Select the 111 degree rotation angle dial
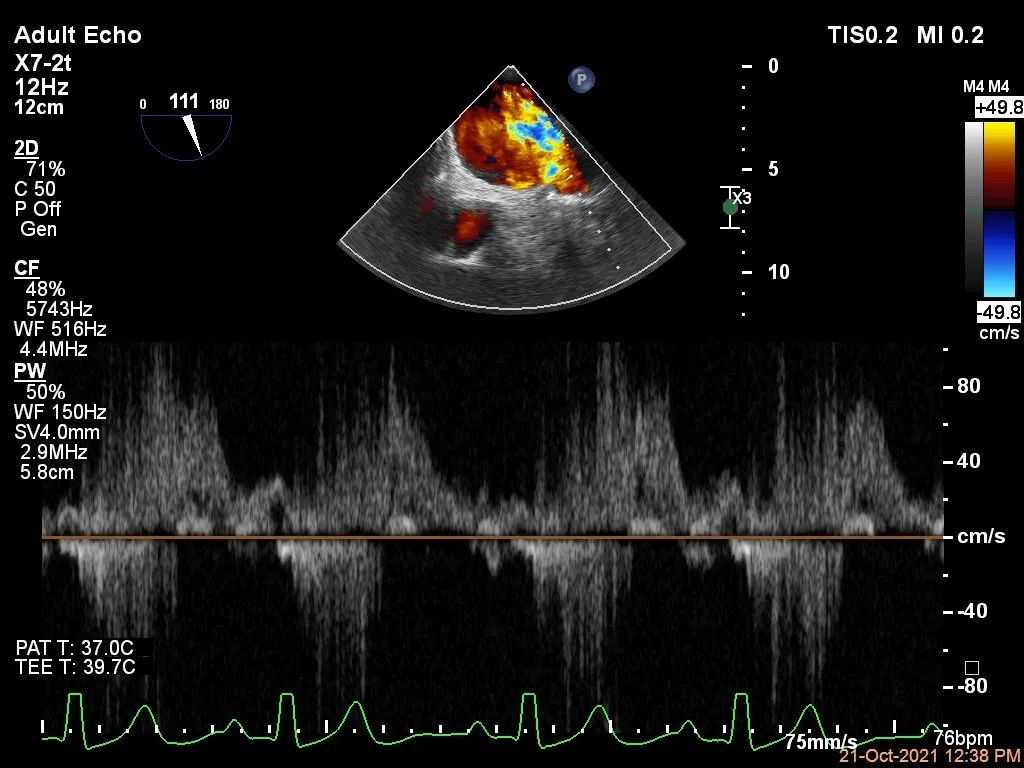This screenshot has width=1024, height=768. click(x=186, y=134)
